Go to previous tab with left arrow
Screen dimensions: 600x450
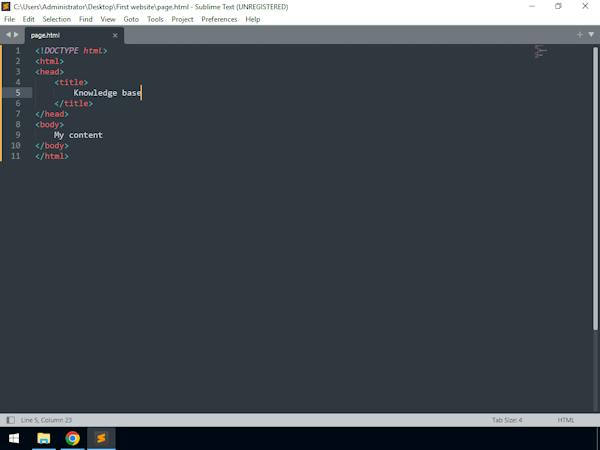click(8, 35)
